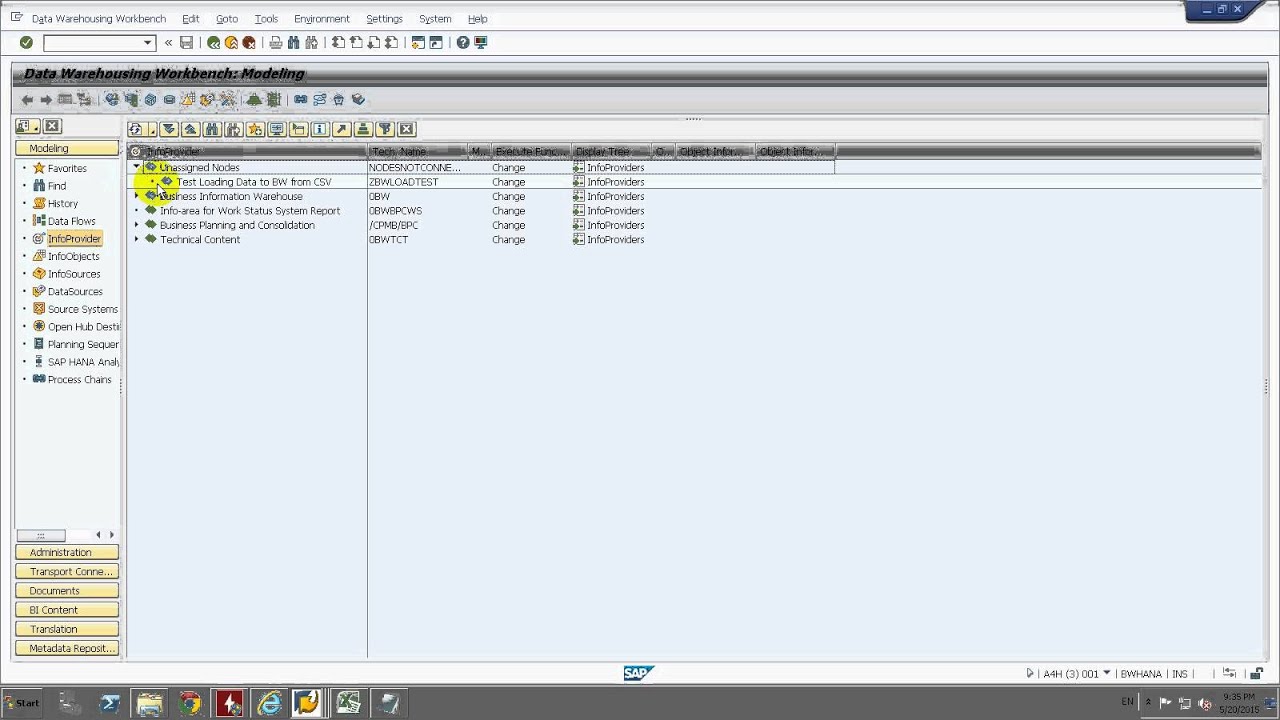1280x720 pixels.
Task: Click the Set Filter funnel icon
Action: [x=385, y=130]
